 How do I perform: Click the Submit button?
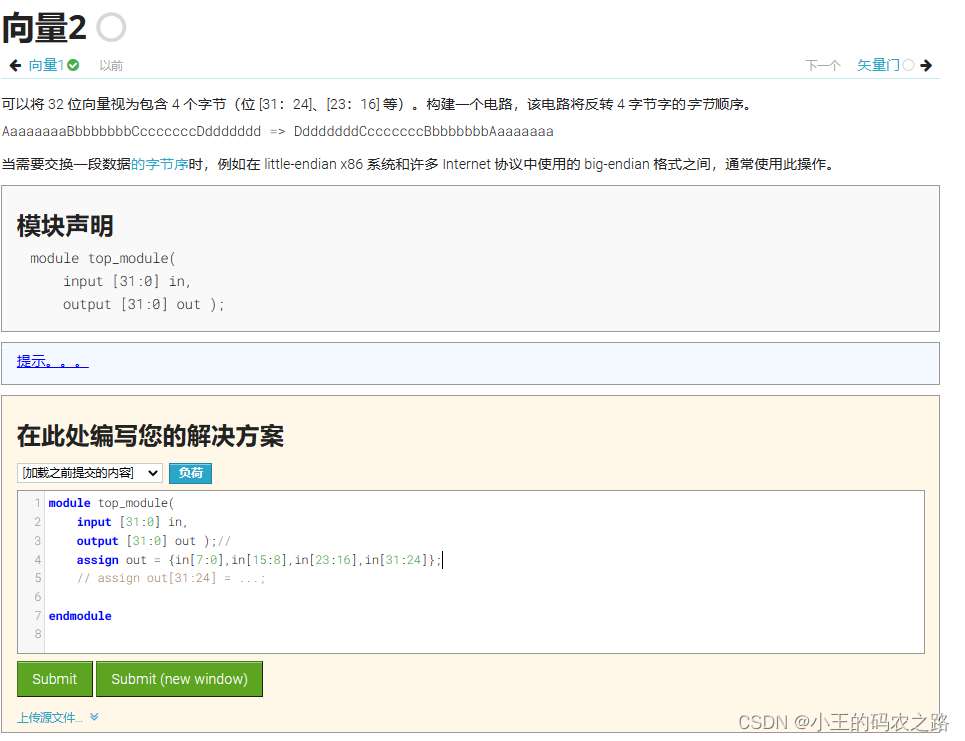point(54,679)
